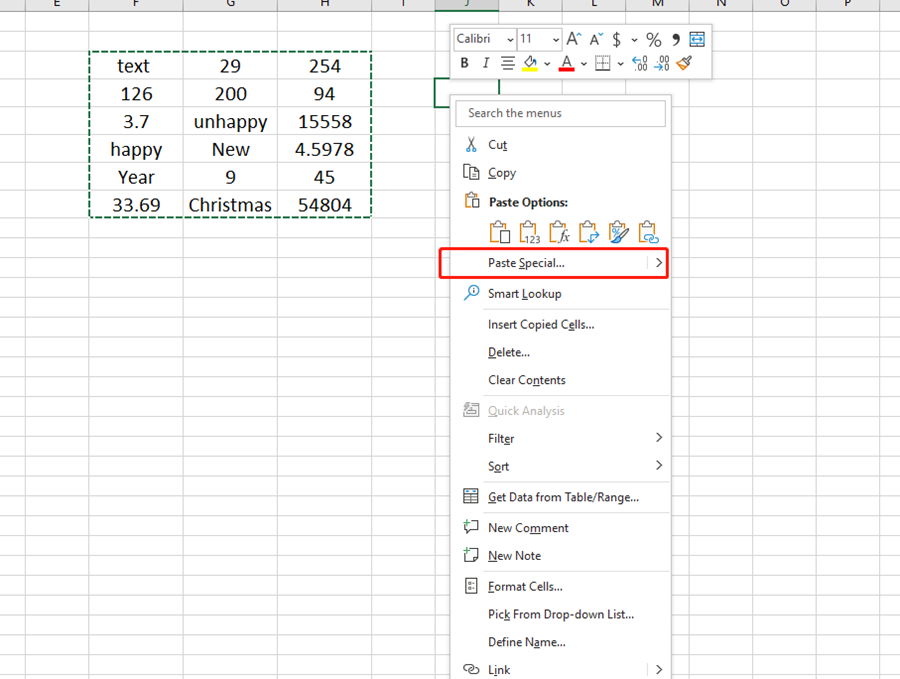This screenshot has height=679, width=900.
Task: Open Format Cells dialog entry
Action: click(562, 586)
